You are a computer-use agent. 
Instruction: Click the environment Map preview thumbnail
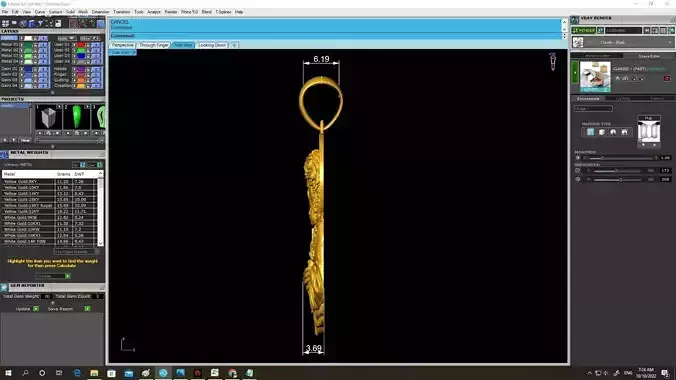coord(648,132)
